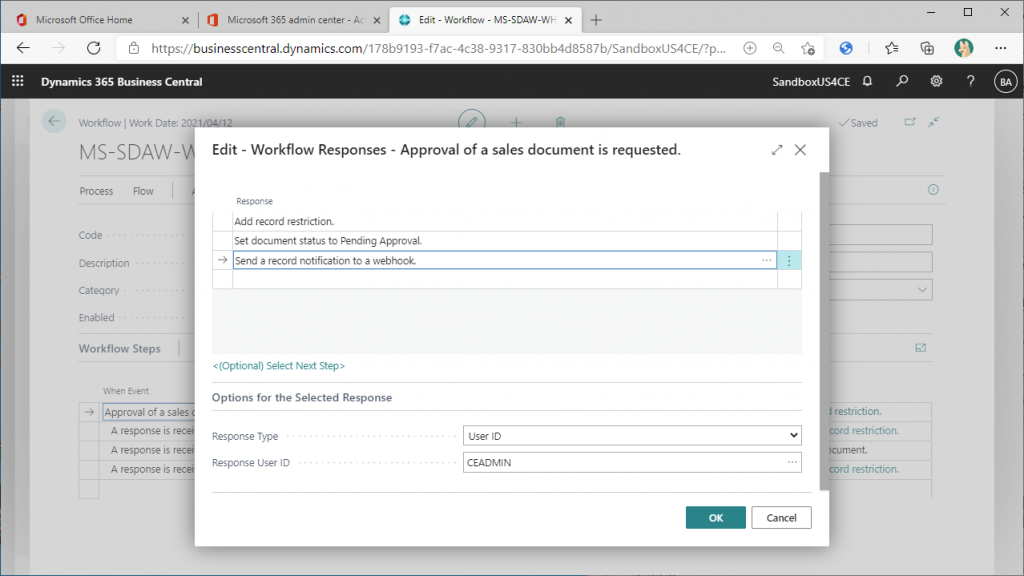
Task: Open browser Settings and more menu
Action: pos(1000,48)
